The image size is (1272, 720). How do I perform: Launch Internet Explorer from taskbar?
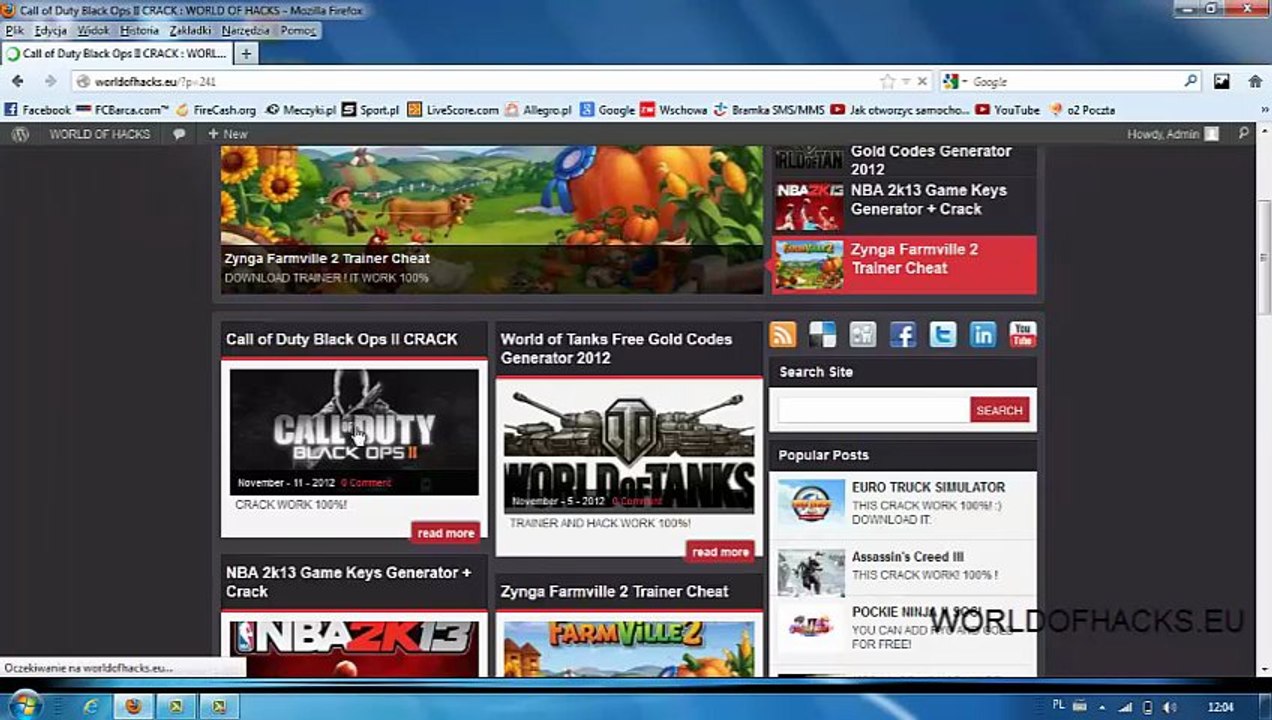[91, 706]
